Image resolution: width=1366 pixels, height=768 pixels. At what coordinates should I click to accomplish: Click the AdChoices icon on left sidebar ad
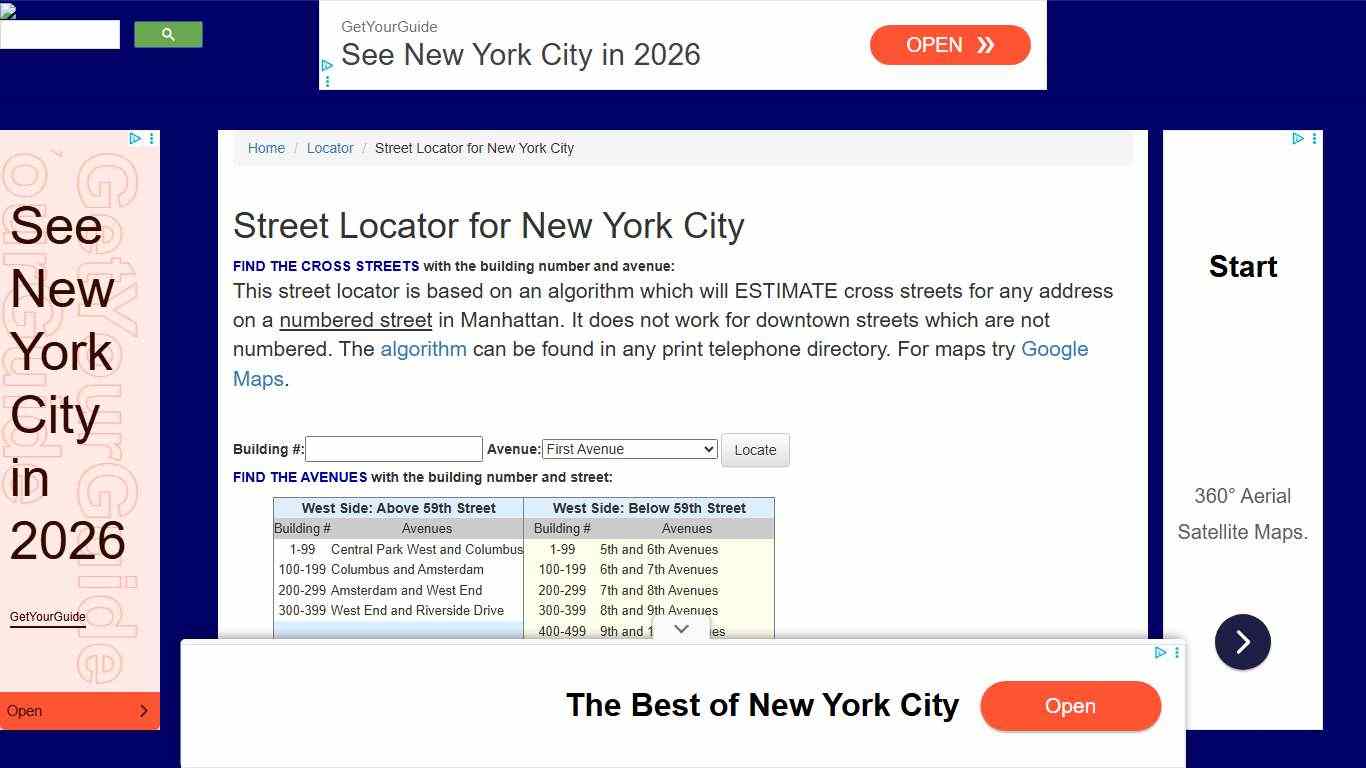[x=135, y=138]
